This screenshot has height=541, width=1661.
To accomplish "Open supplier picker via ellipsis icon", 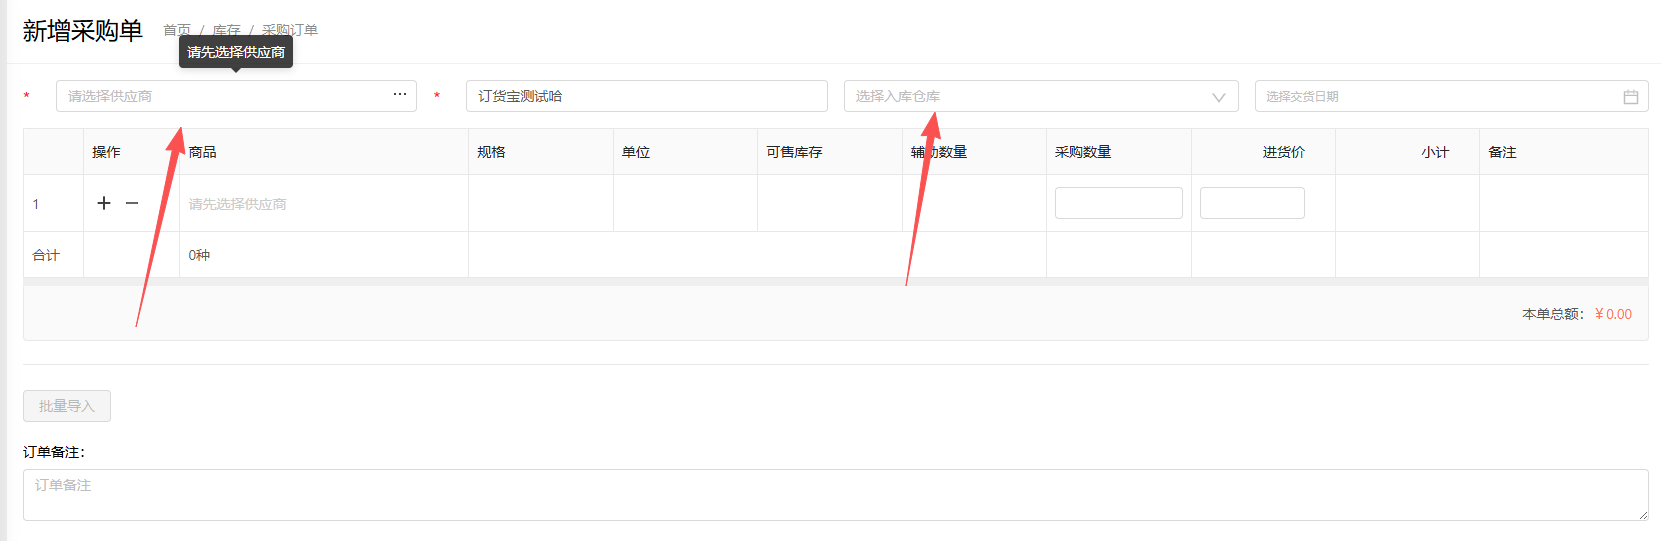I will pyautogui.click(x=399, y=95).
